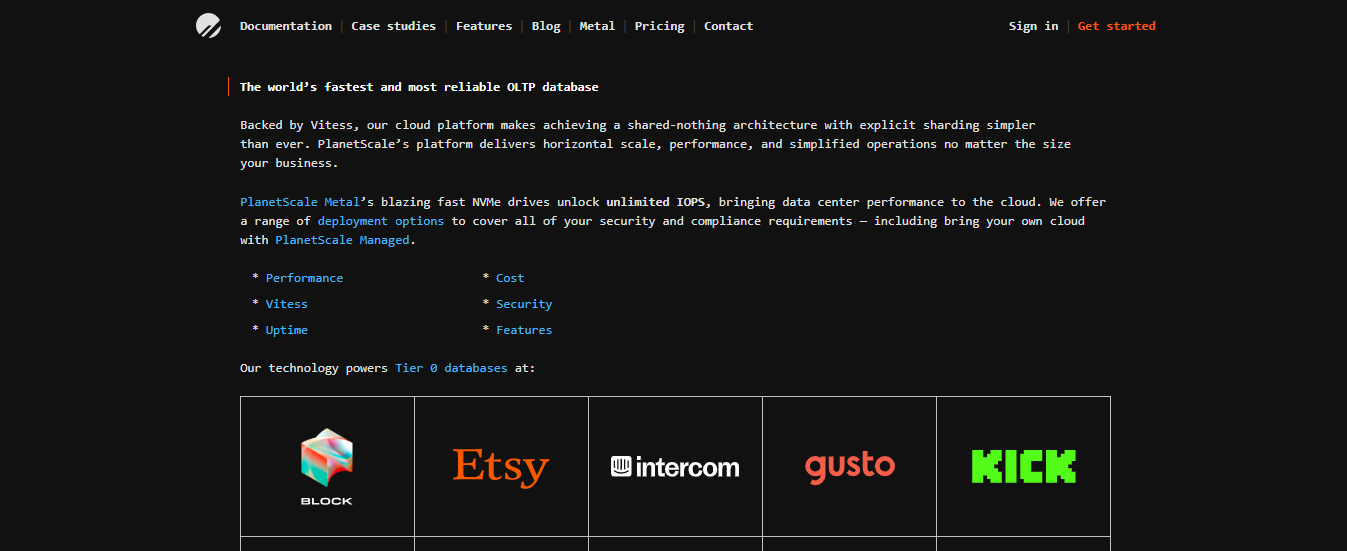1347x551 pixels.
Task: Follow the deployment options link
Action: (380, 221)
